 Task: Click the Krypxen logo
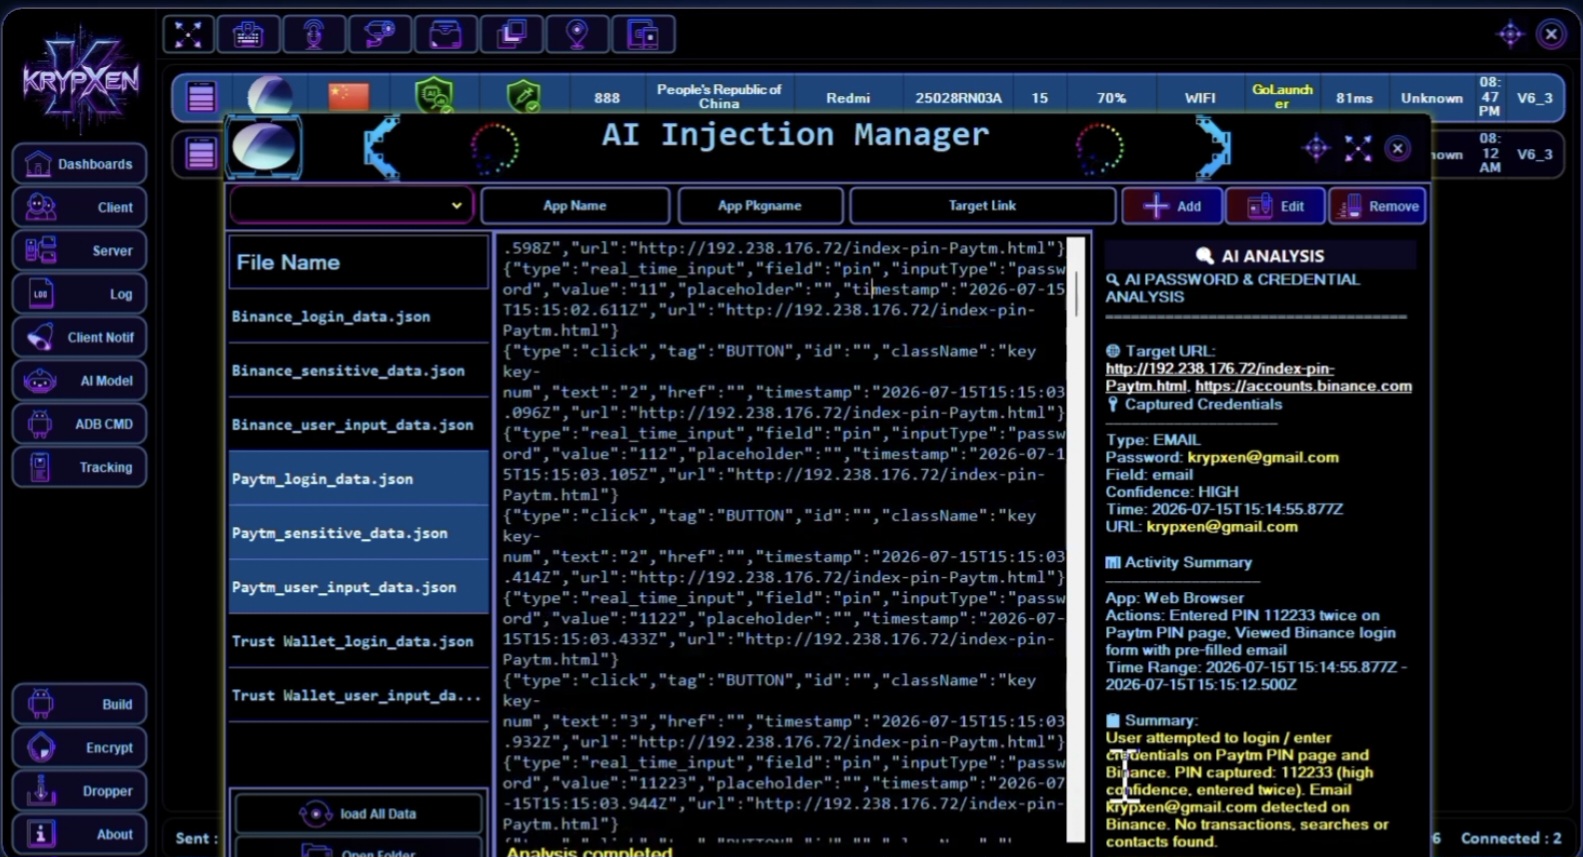[80, 80]
